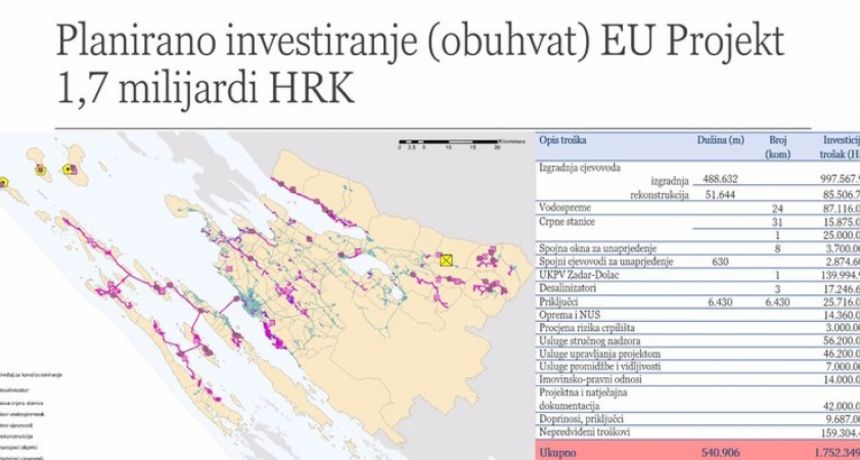The width and height of the screenshot is (860, 460).
Task: Click 'Procjena rizika crpilišta' row label
Action: click(588, 328)
